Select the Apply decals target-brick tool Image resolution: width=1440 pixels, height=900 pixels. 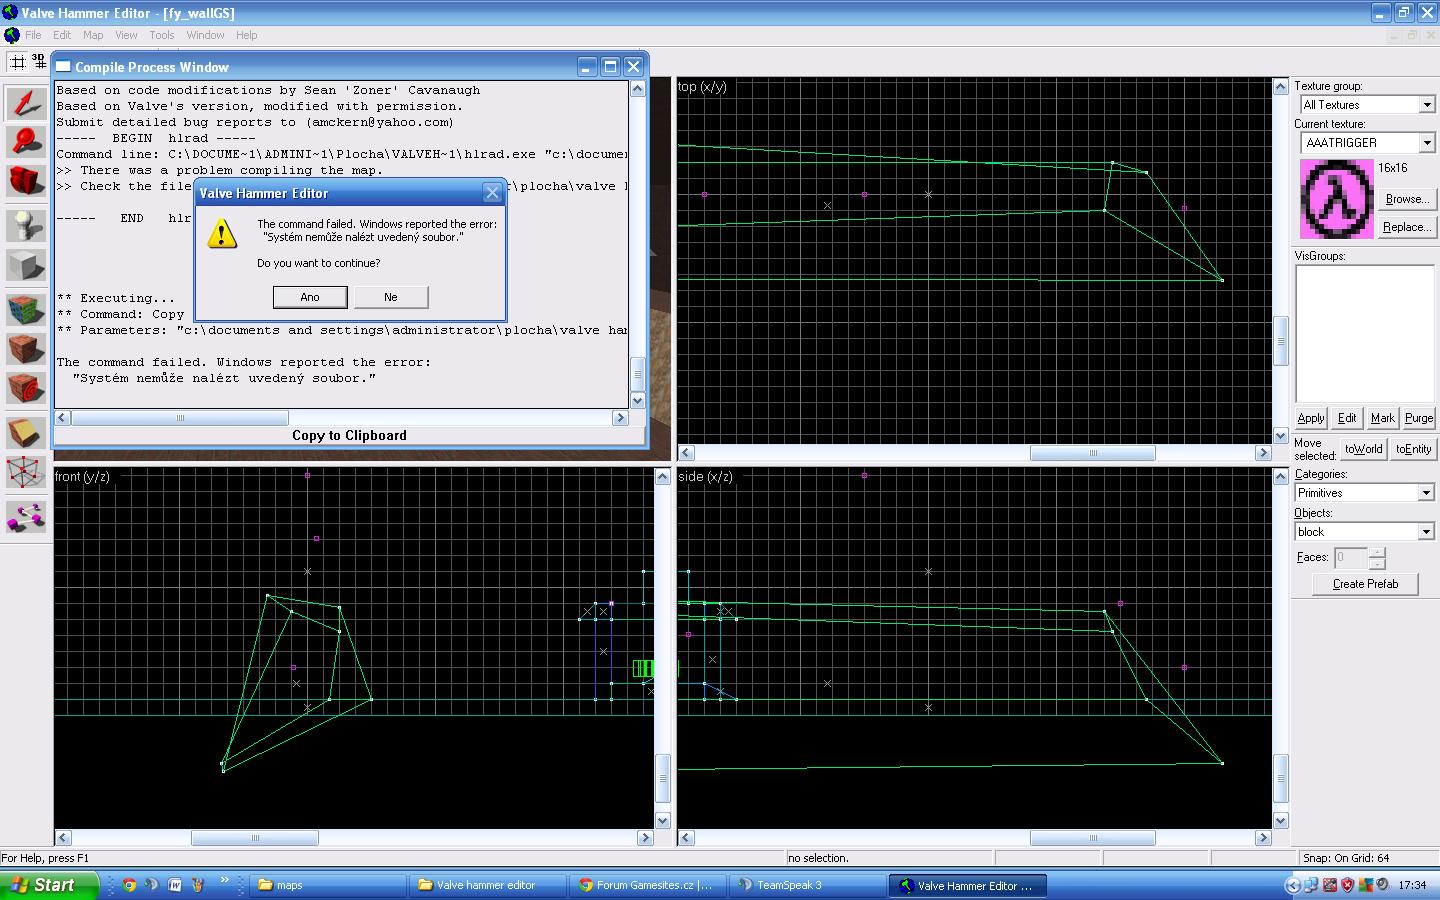click(x=26, y=388)
